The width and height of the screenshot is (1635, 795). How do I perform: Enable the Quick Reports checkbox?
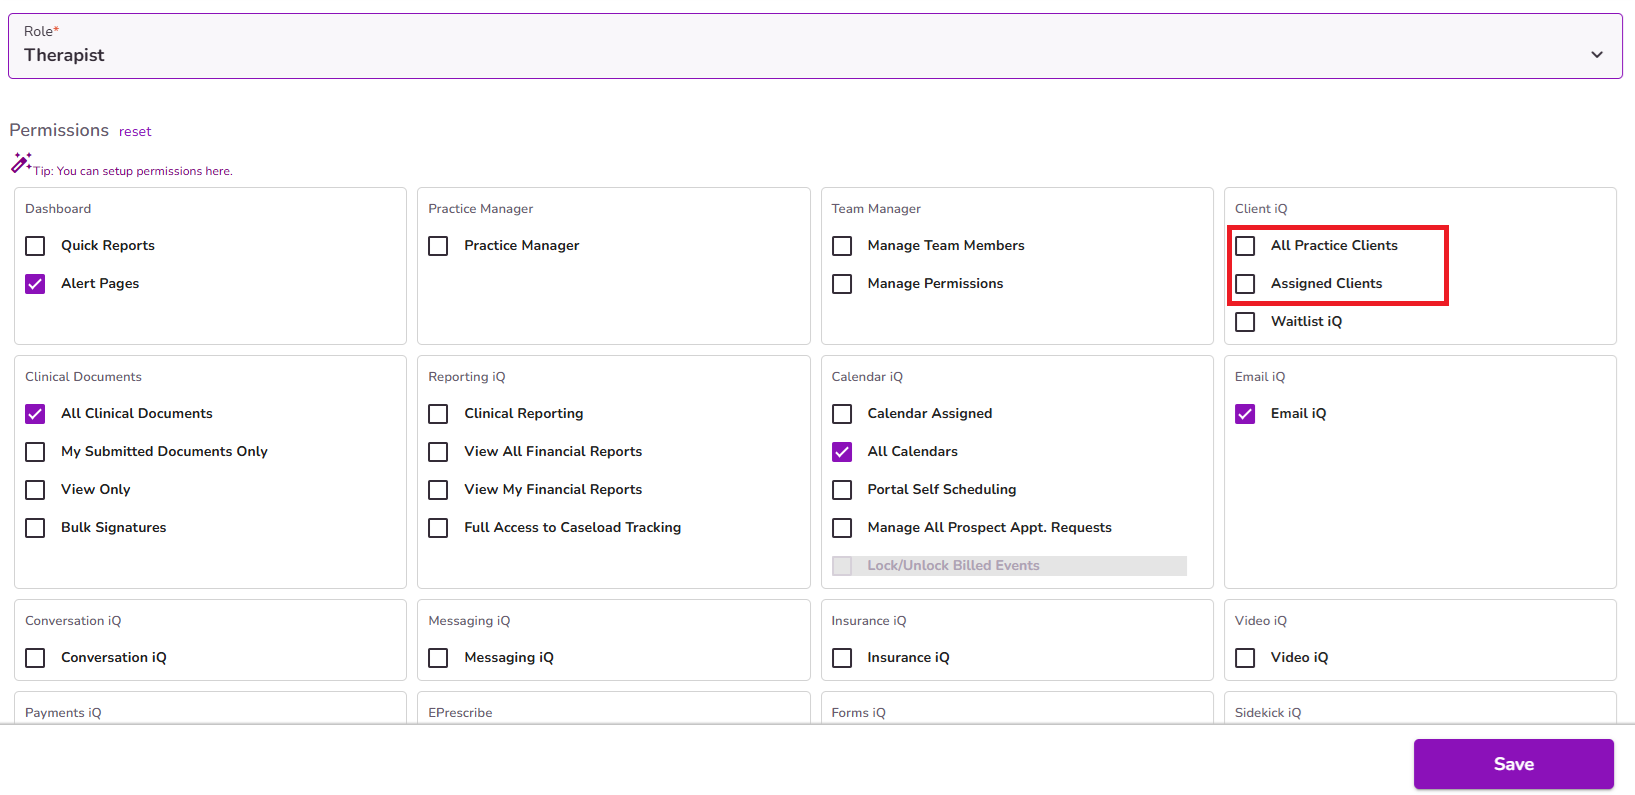pyautogui.click(x=35, y=246)
